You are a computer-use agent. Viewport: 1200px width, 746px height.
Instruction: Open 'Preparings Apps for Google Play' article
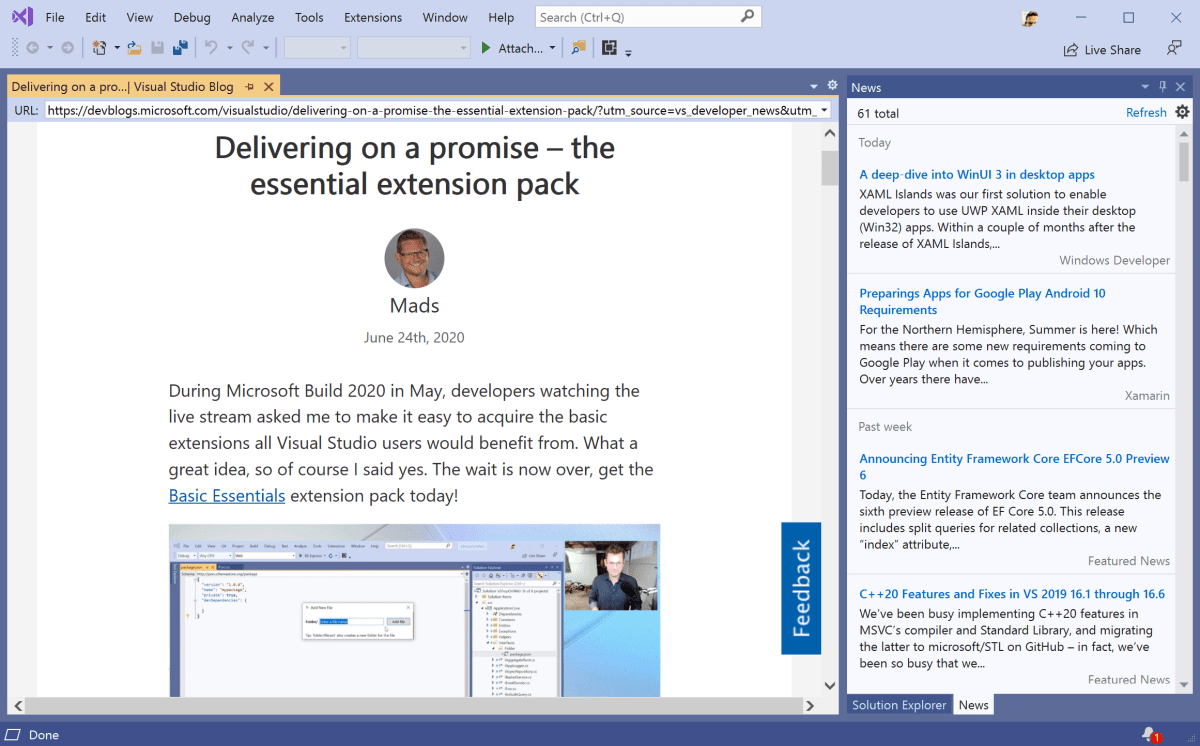(x=983, y=301)
